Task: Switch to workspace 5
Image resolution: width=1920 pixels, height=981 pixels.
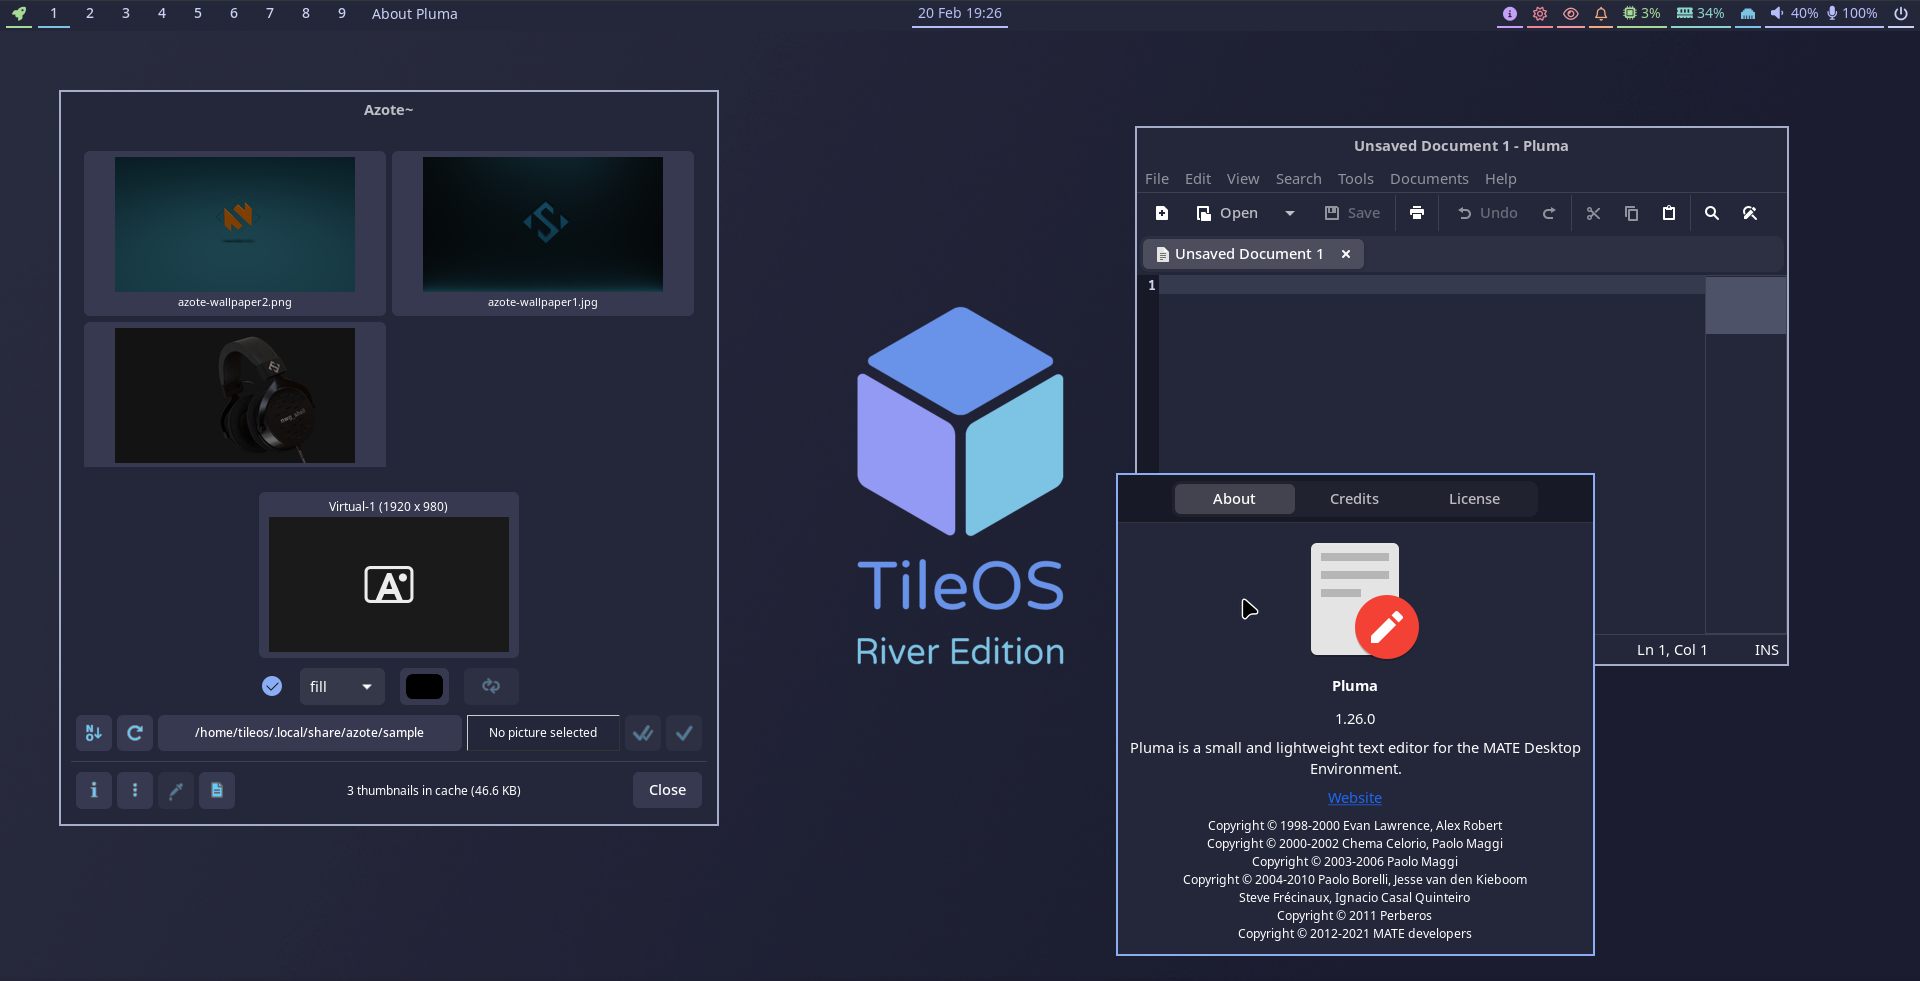Action: [x=198, y=14]
